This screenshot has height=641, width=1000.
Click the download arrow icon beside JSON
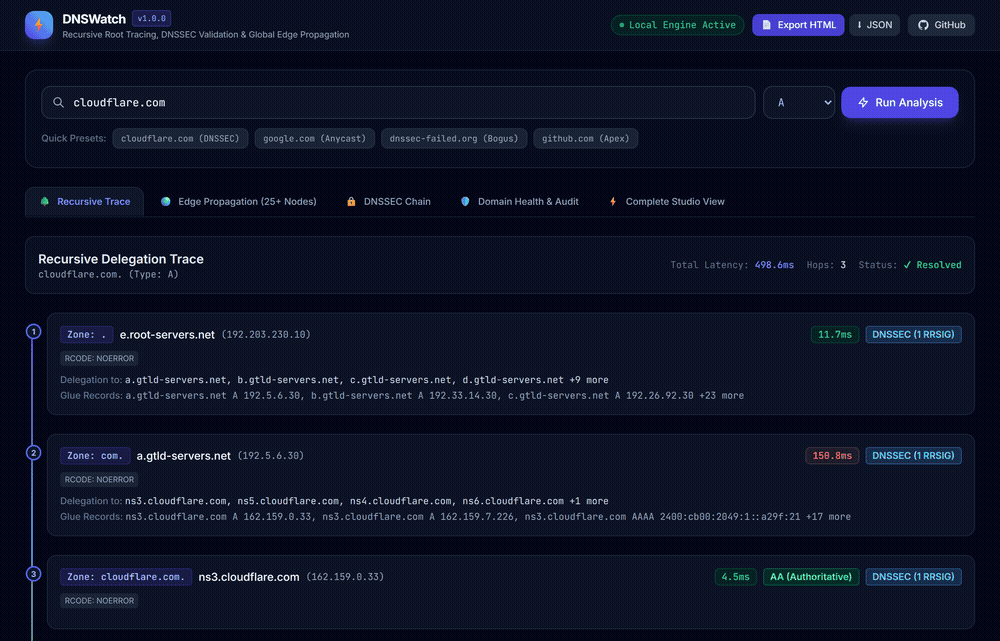tap(859, 25)
